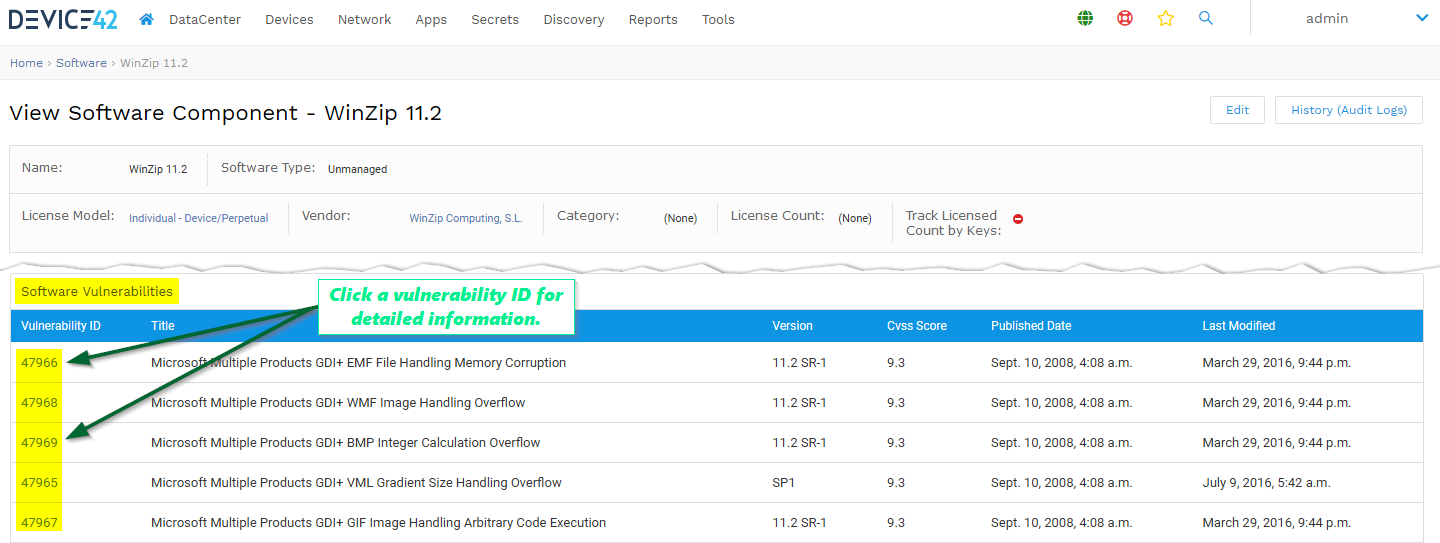Open the Tools menu
This screenshot has width=1440, height=543.
click(718, 19)
